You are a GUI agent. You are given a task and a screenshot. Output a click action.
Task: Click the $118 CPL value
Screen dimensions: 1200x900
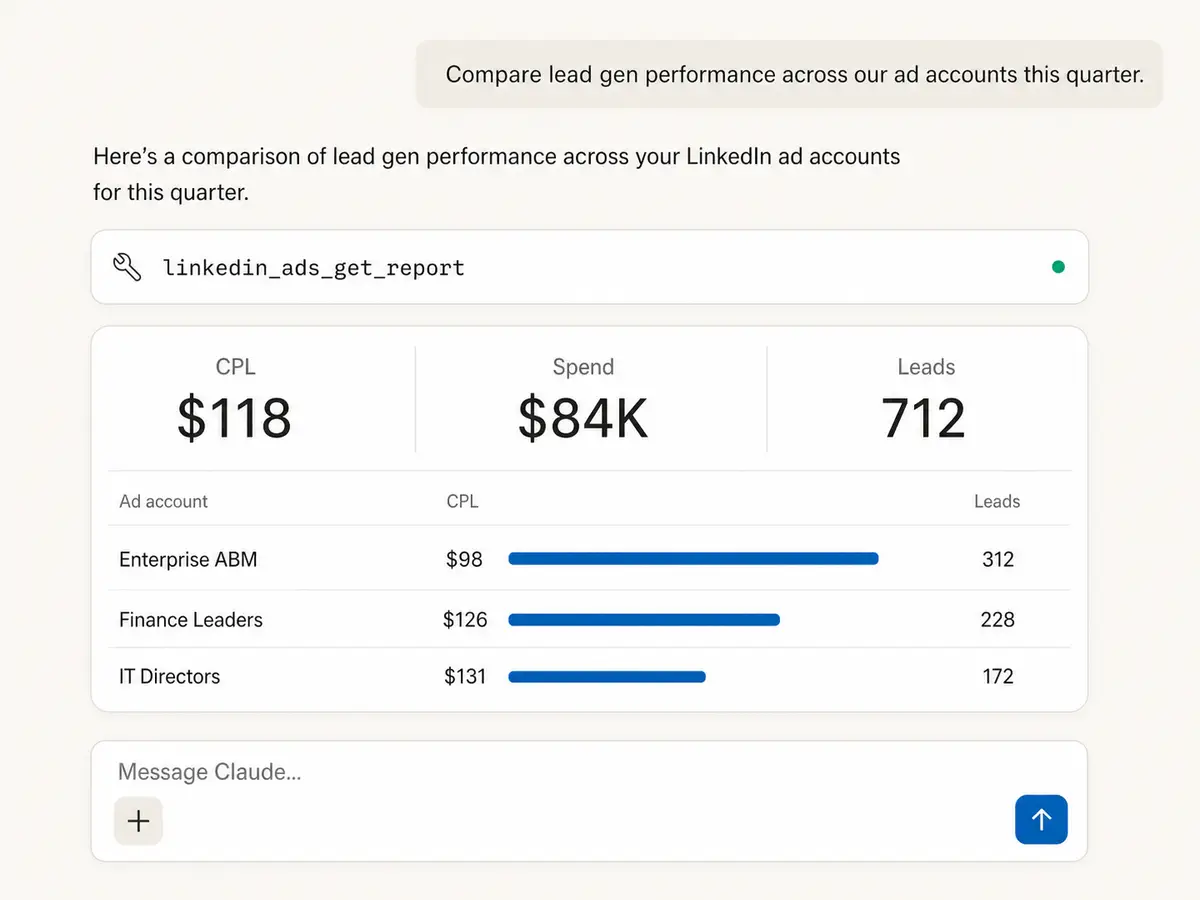[x=234, y=418]
